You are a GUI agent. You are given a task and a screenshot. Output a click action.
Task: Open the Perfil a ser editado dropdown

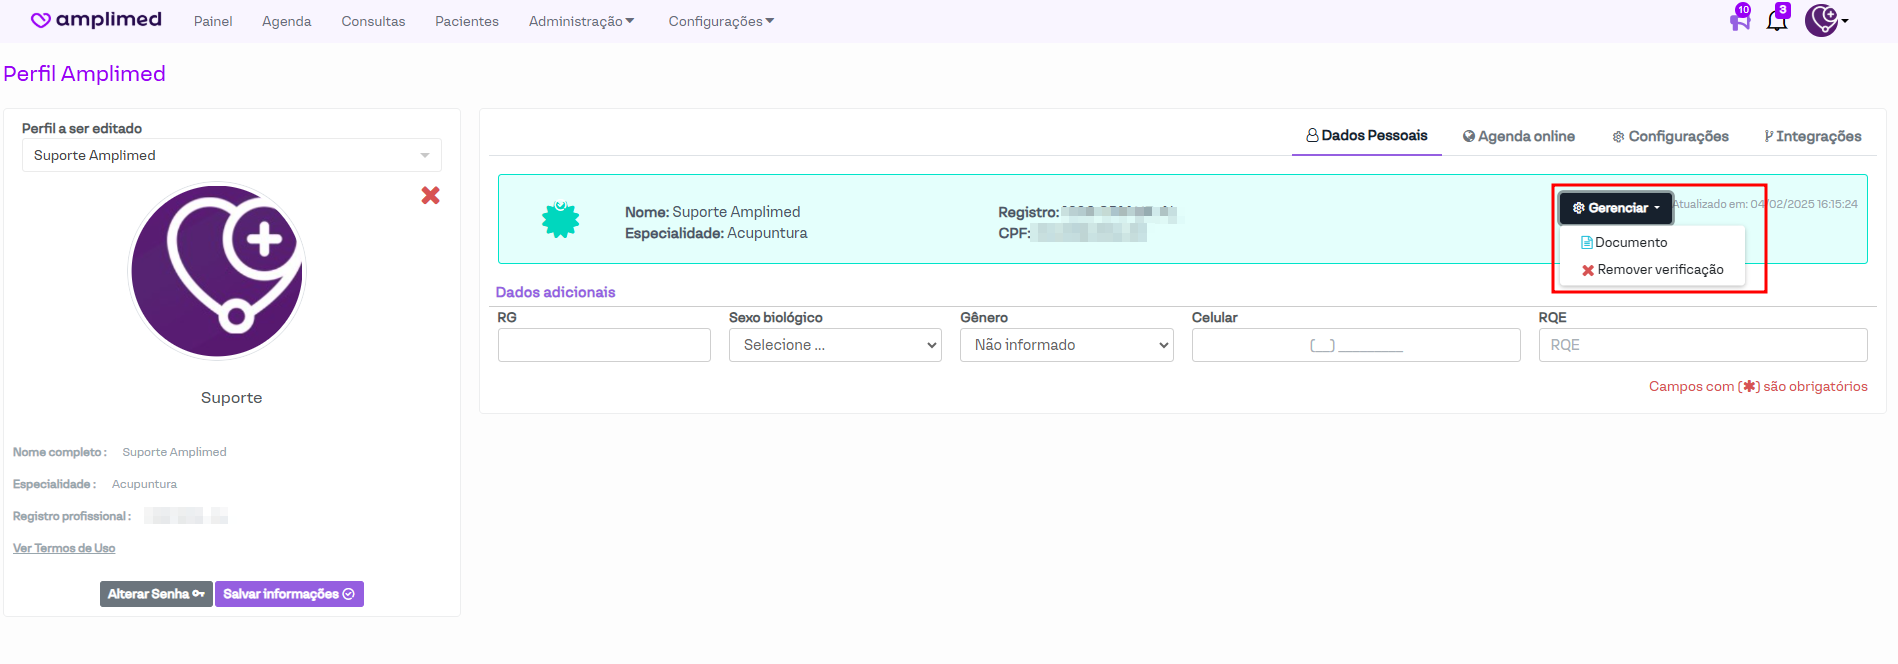[231, 155]
